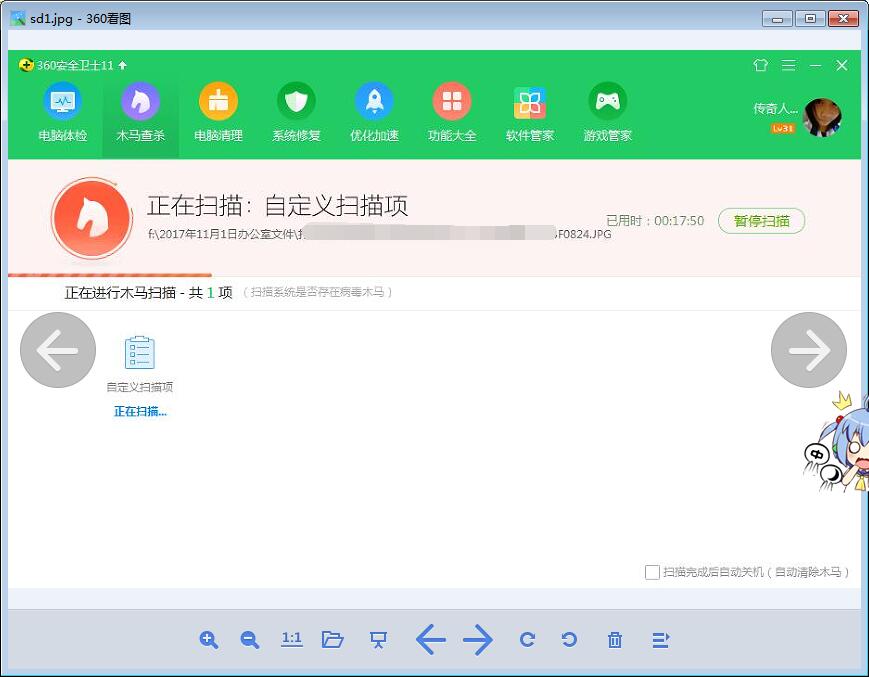This screenshot has width=869, height=677.
Task: Open the 360 main menu hamburger
Action: coord(789,65)
